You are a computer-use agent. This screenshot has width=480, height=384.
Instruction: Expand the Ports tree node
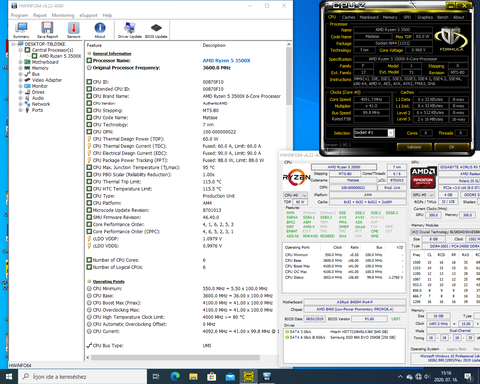tap(20, 110)
